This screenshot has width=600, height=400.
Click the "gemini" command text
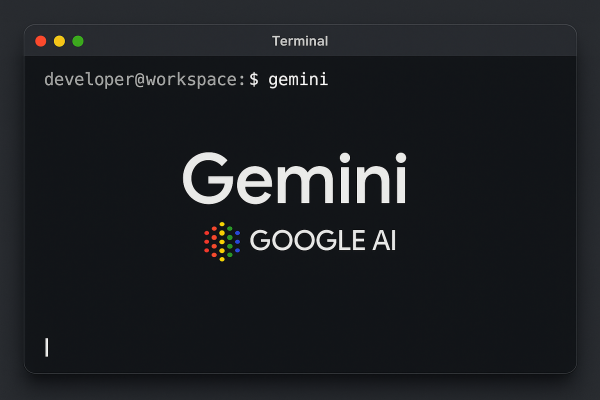click(298, 79)
